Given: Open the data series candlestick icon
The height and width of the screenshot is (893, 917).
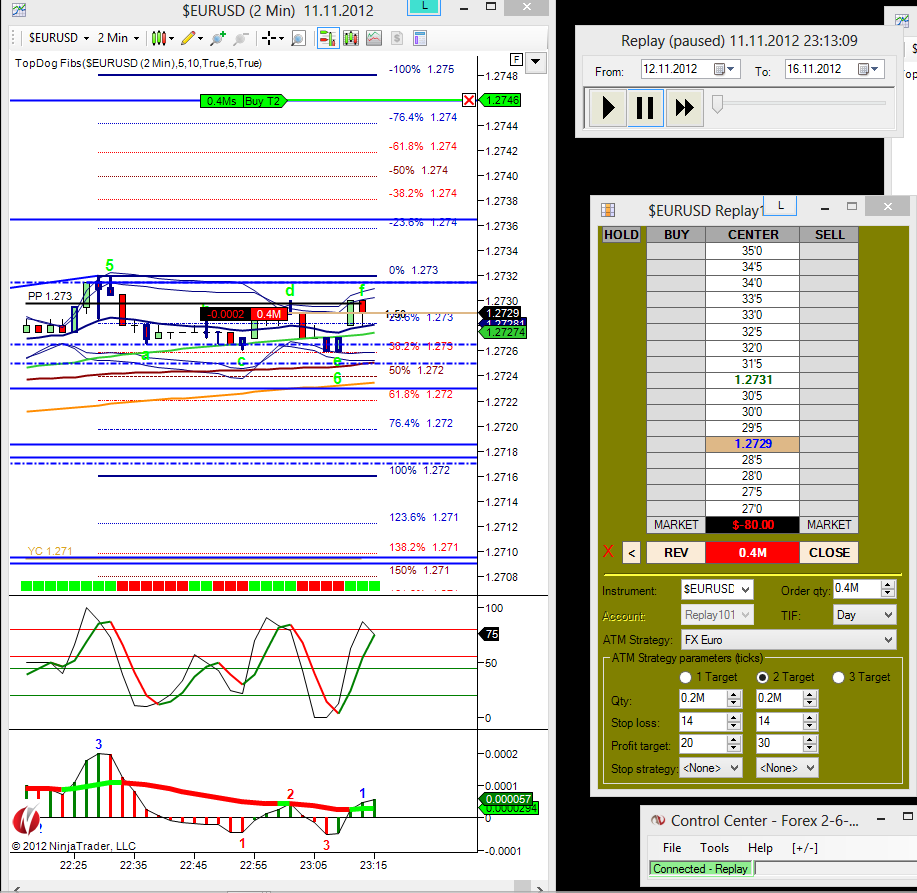Looking at the screenshot, I should tap(351, 39).
